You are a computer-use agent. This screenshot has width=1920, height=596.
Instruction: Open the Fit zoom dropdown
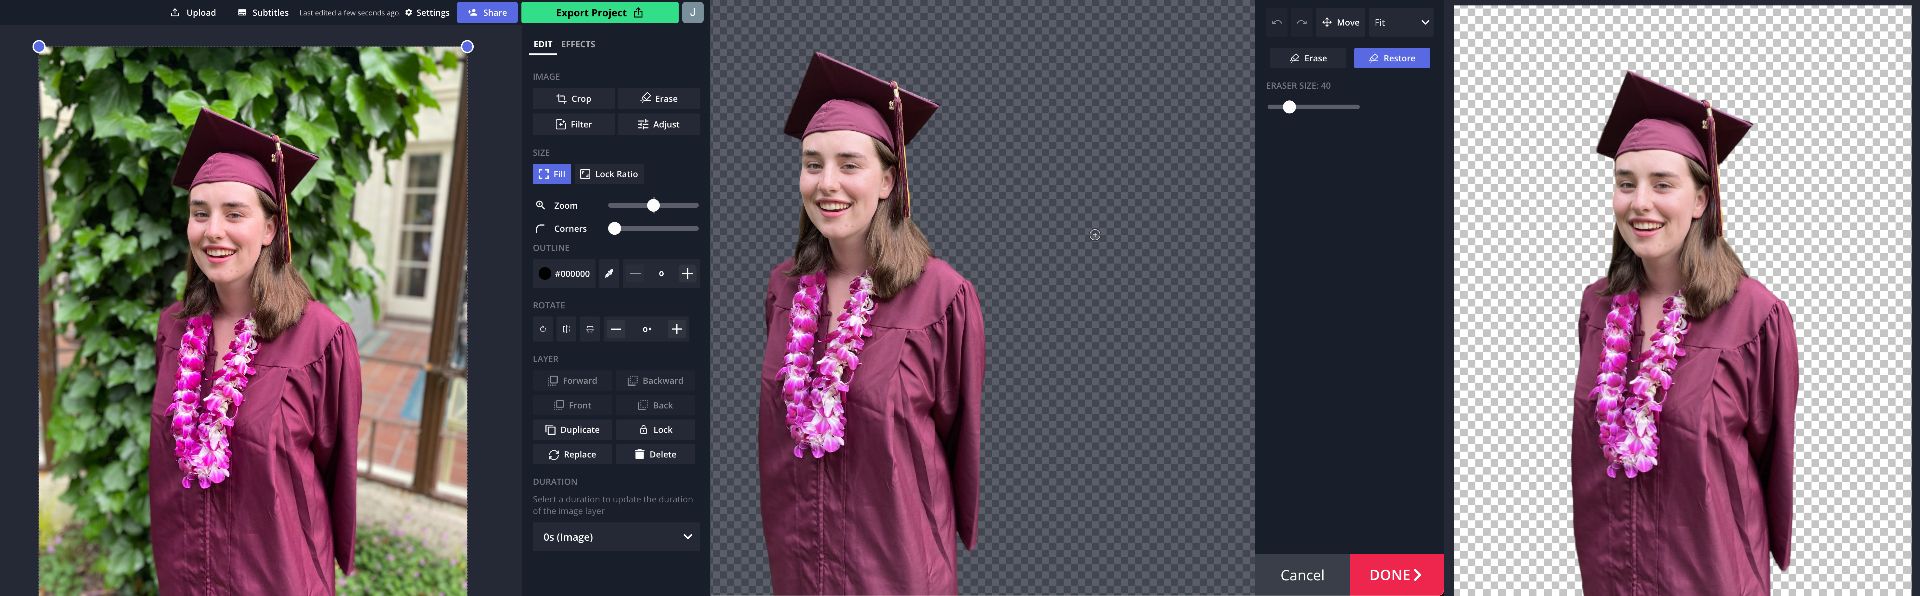click(1401, 22)
